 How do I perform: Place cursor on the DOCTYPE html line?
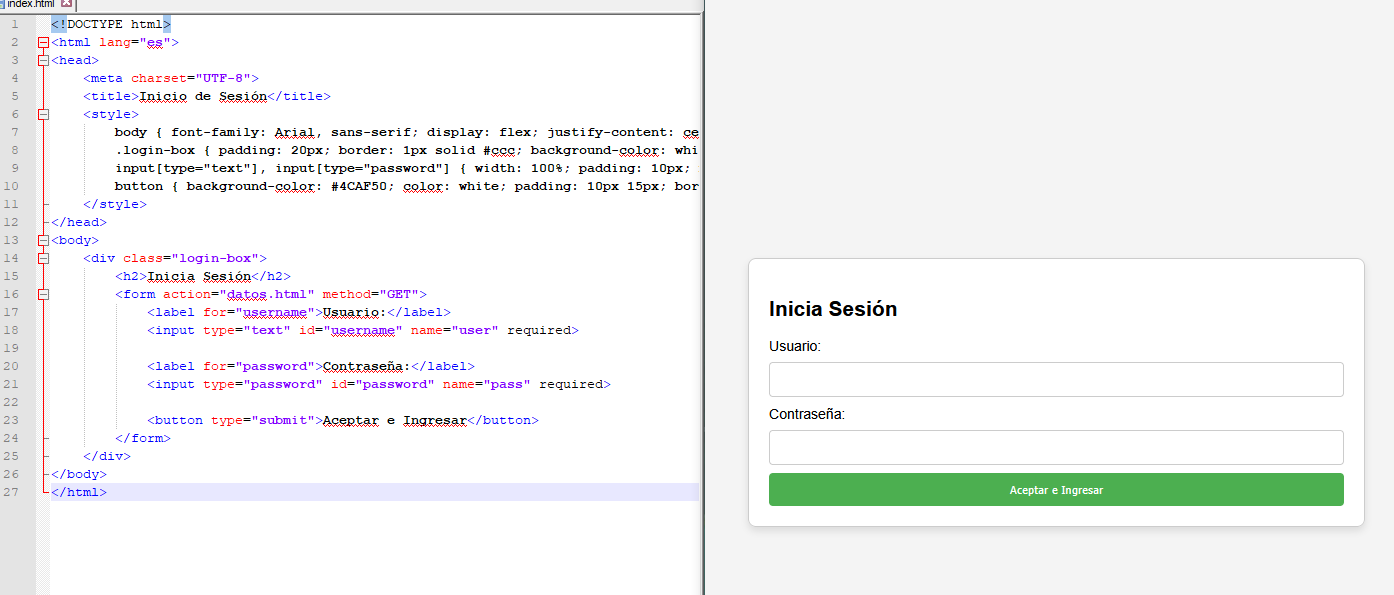pos(112,24)
